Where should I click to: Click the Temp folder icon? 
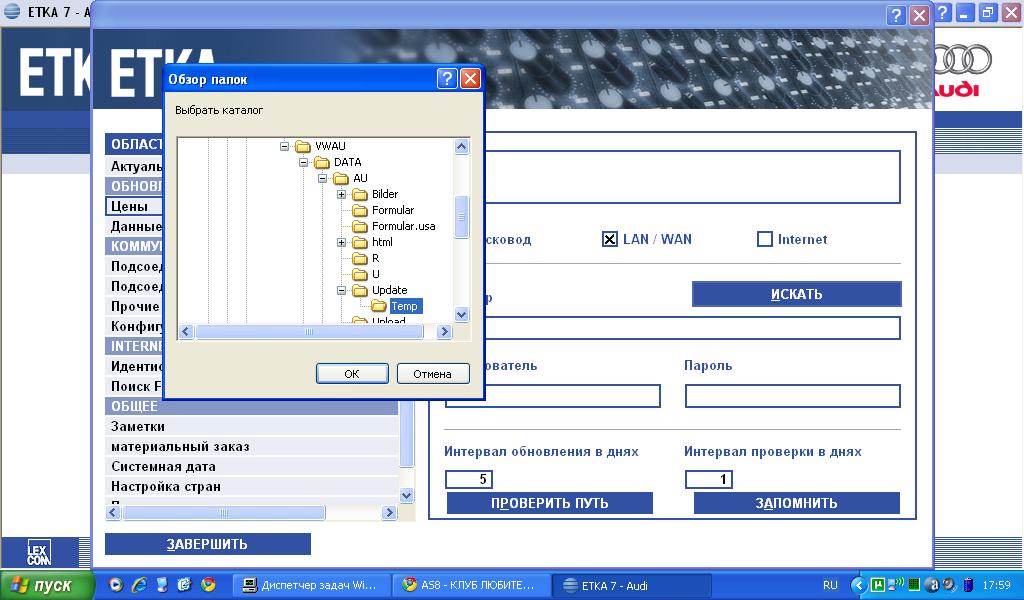380,306
